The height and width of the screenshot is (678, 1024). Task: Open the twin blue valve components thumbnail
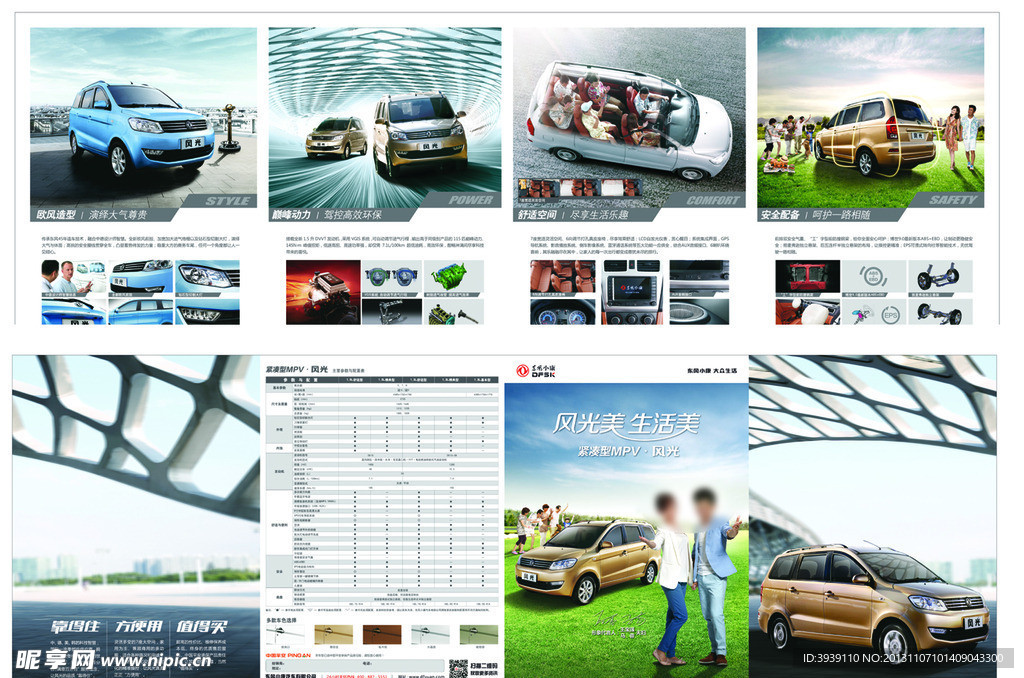(392, 277)
